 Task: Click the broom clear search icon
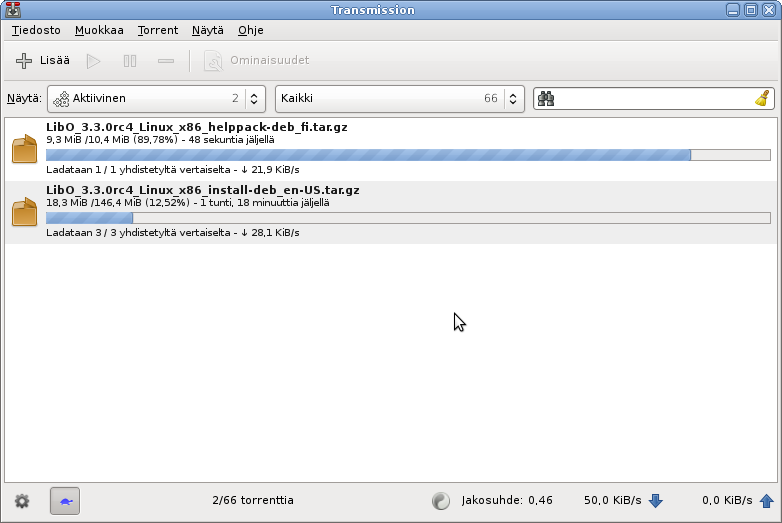click(x=762, y=99)
